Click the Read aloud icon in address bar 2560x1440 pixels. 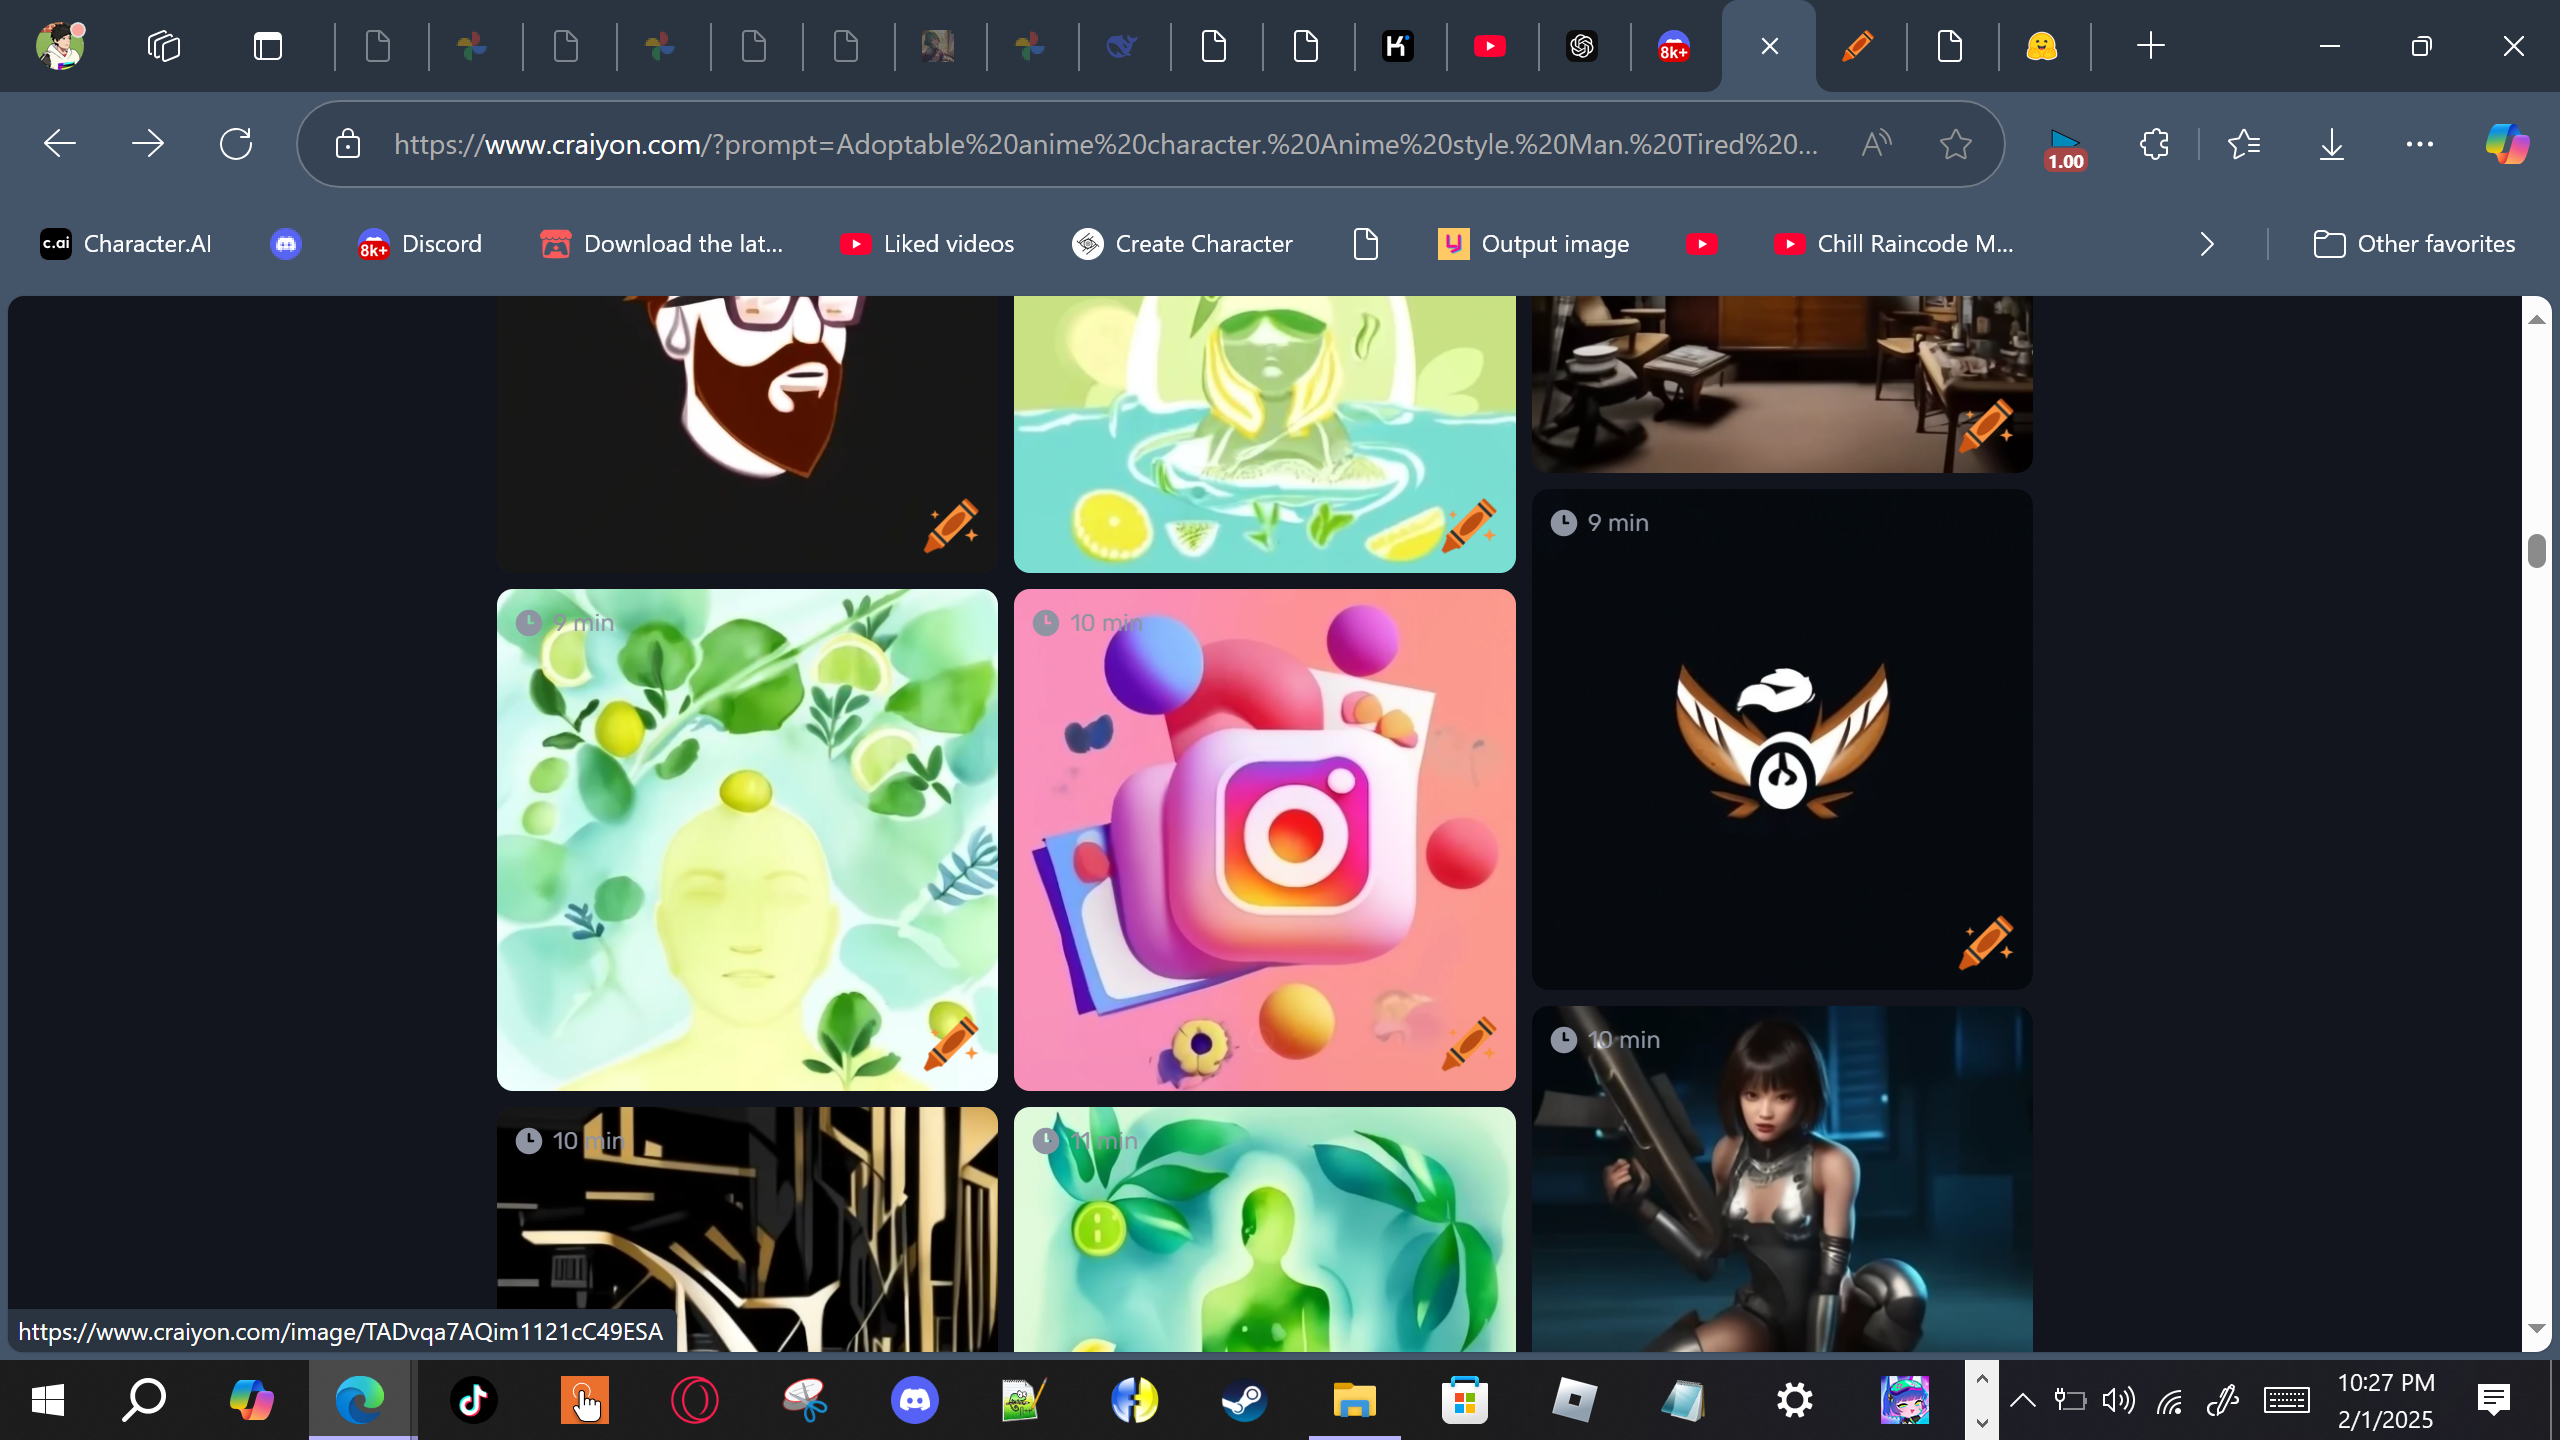[x=1877, y=144]
